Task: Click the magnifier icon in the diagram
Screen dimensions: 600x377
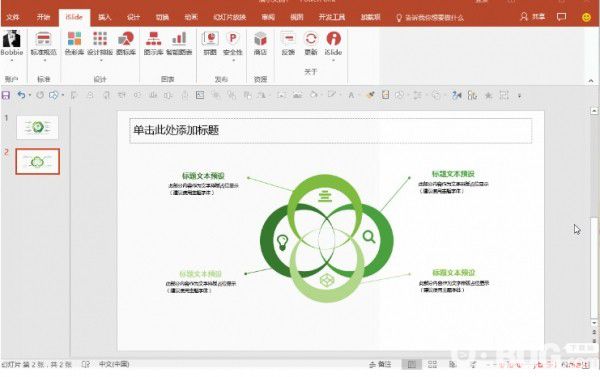Action: (369, 237)
